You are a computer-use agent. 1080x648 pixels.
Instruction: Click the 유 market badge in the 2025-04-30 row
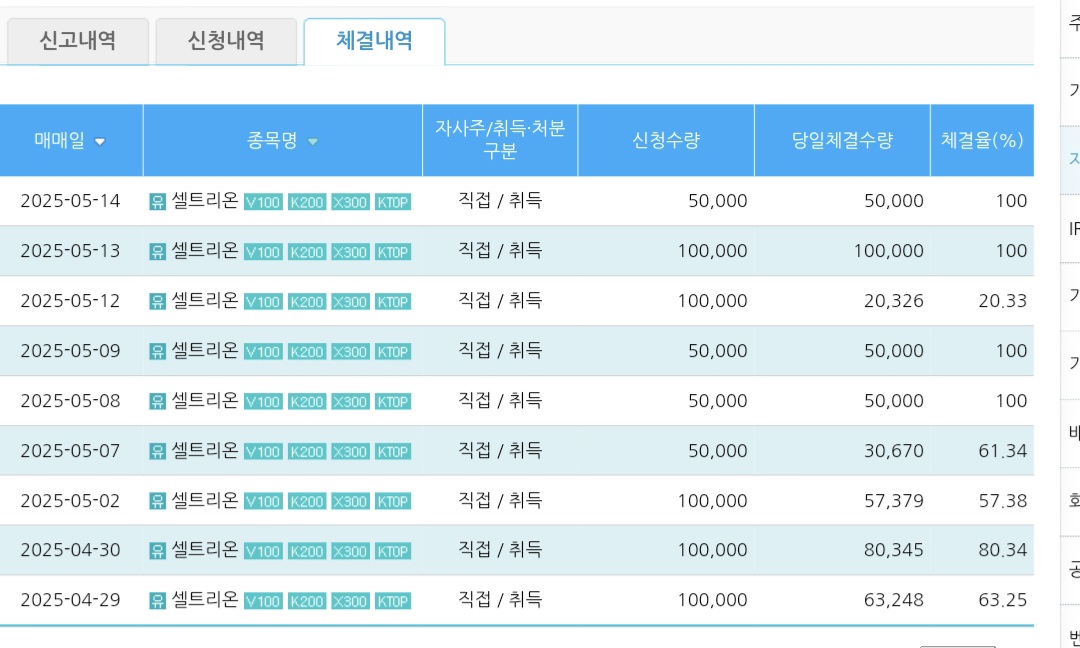tap(157, 551)
